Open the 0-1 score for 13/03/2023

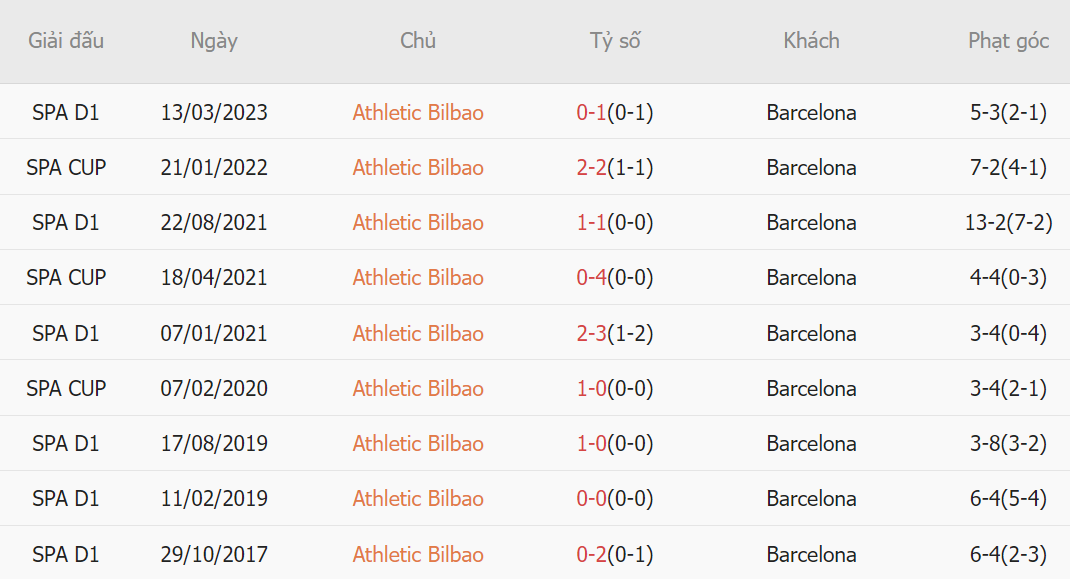tap(592, 113)
